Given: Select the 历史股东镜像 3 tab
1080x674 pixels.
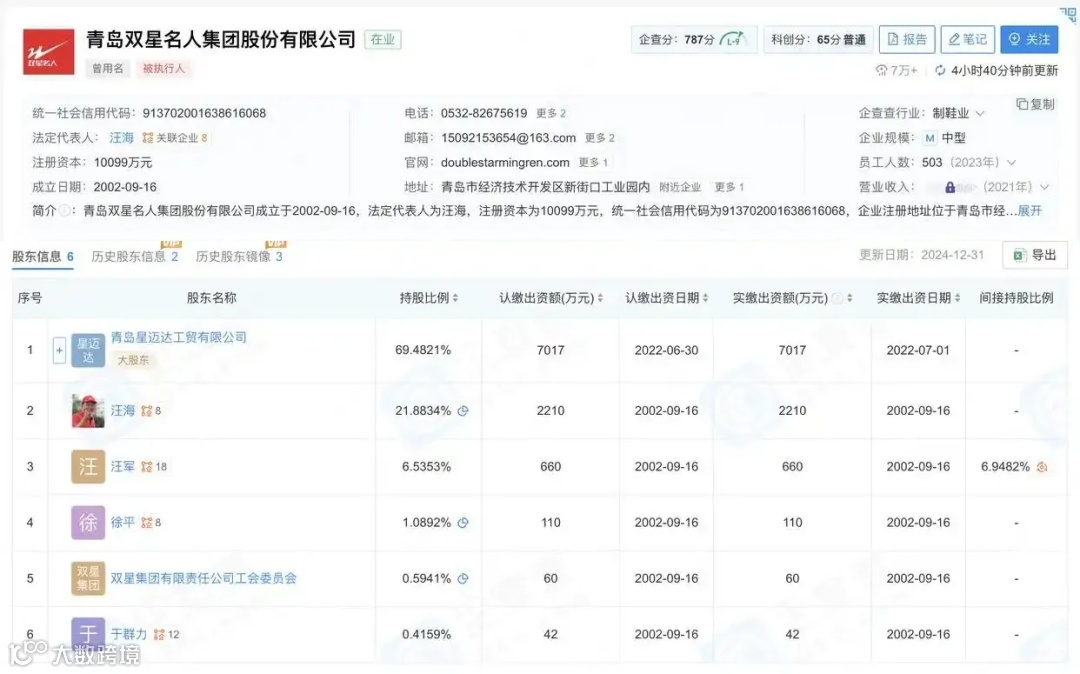Looking at the screenshot, I should point(239,256).
